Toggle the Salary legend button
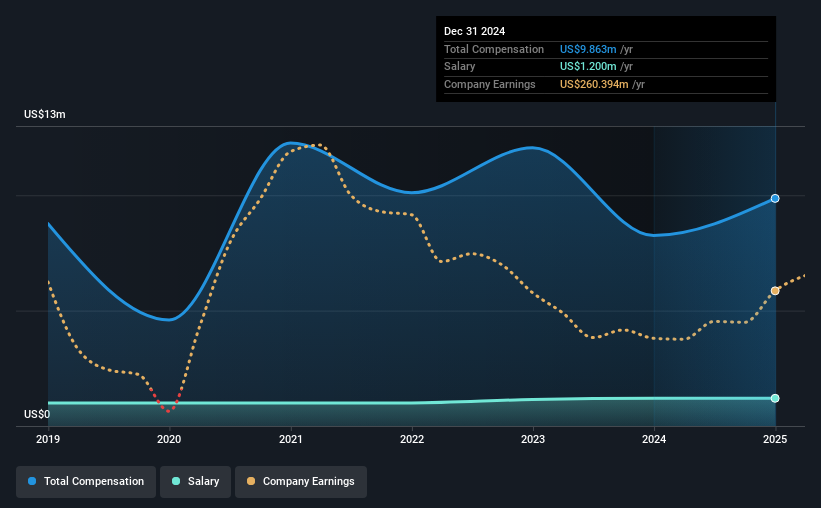Viewport: 821px width, 508px height. pyautogui.click(x=195, y=482)
